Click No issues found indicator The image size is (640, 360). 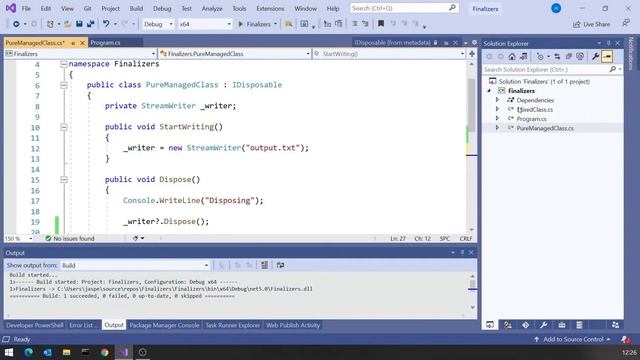(x=70, y=238)
